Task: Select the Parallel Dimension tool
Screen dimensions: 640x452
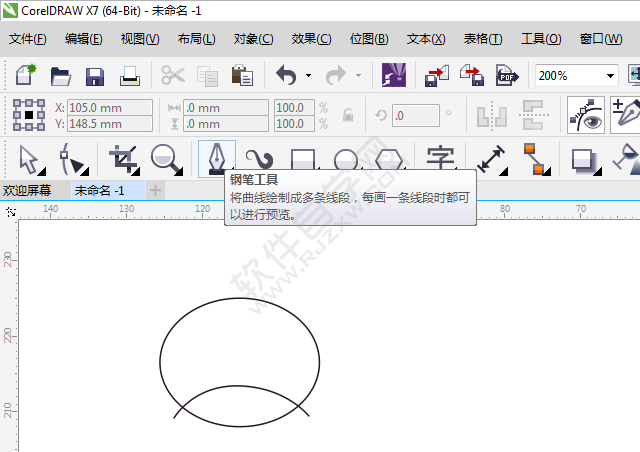Action: tap(491, 159)
